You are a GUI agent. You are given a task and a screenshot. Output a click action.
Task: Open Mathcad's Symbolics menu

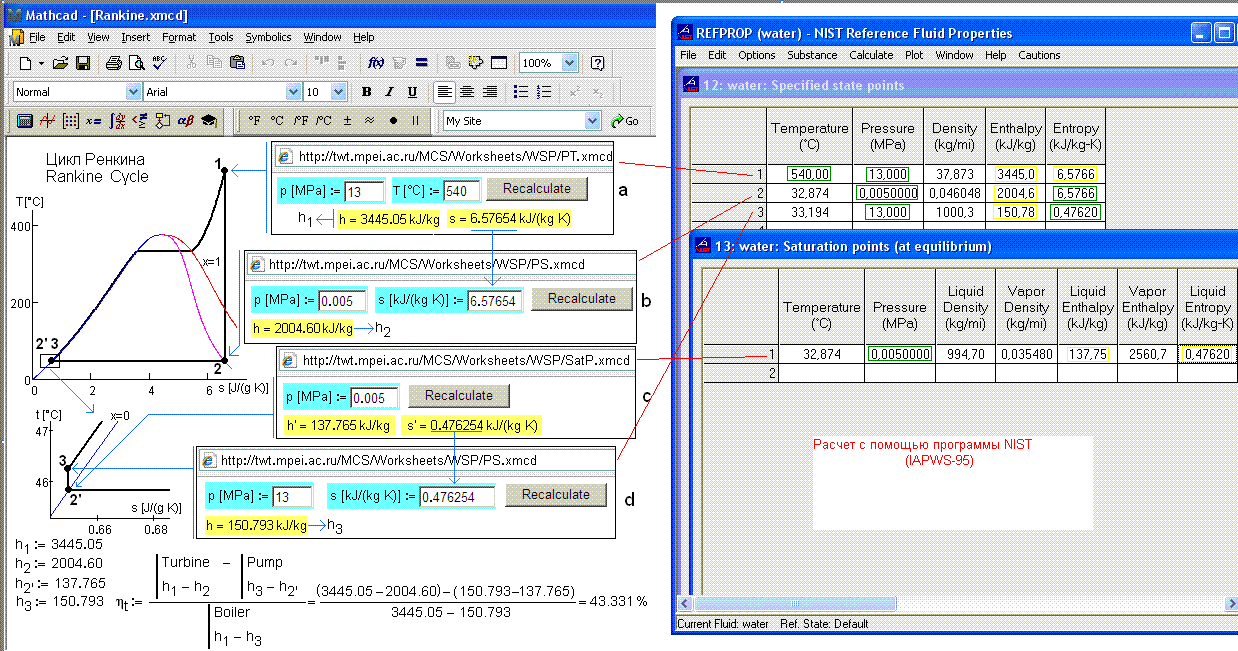coord(268,37)
